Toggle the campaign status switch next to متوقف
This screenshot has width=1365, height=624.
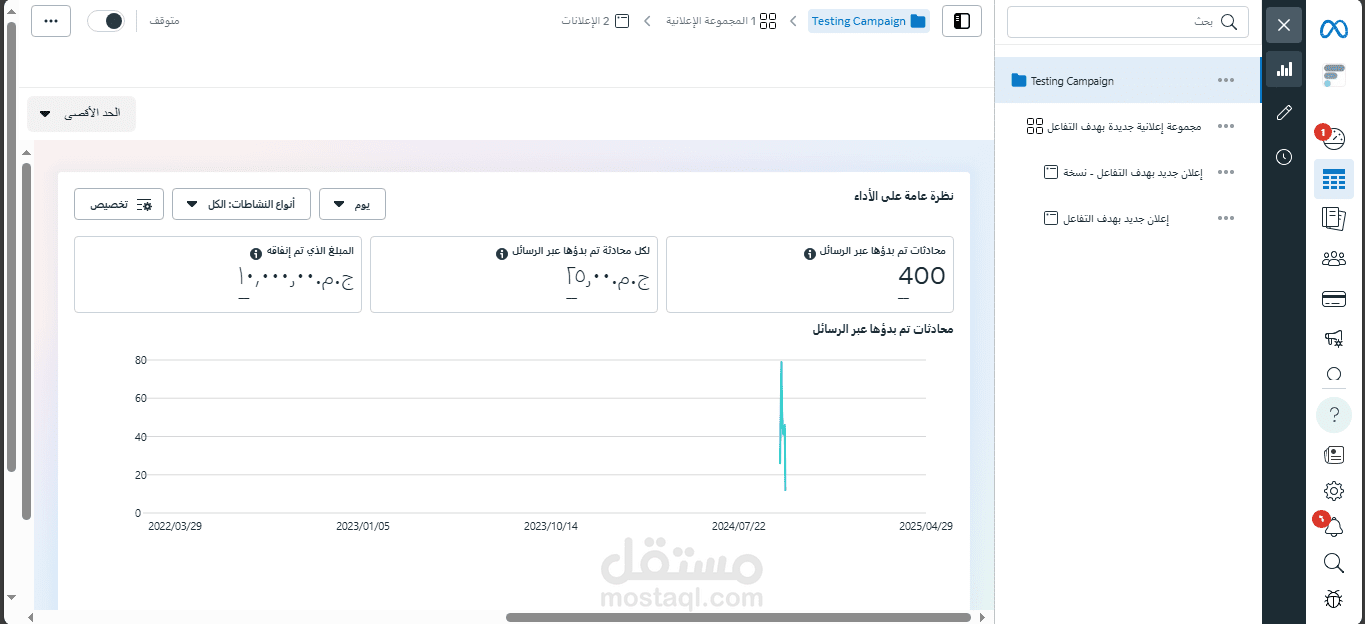click(105, 21)
